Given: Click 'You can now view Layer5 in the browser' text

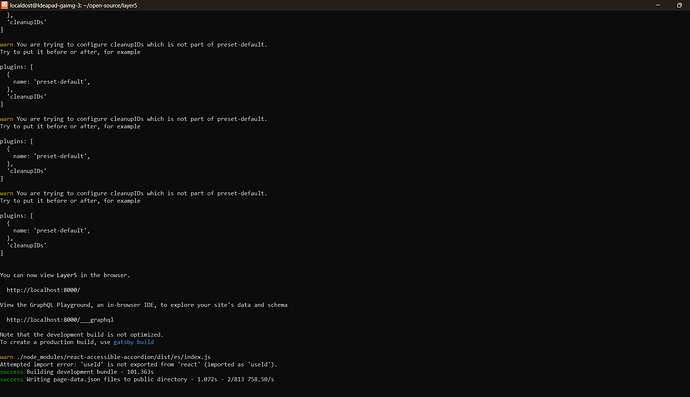Looking at the screenshot, I should (65, 275).
